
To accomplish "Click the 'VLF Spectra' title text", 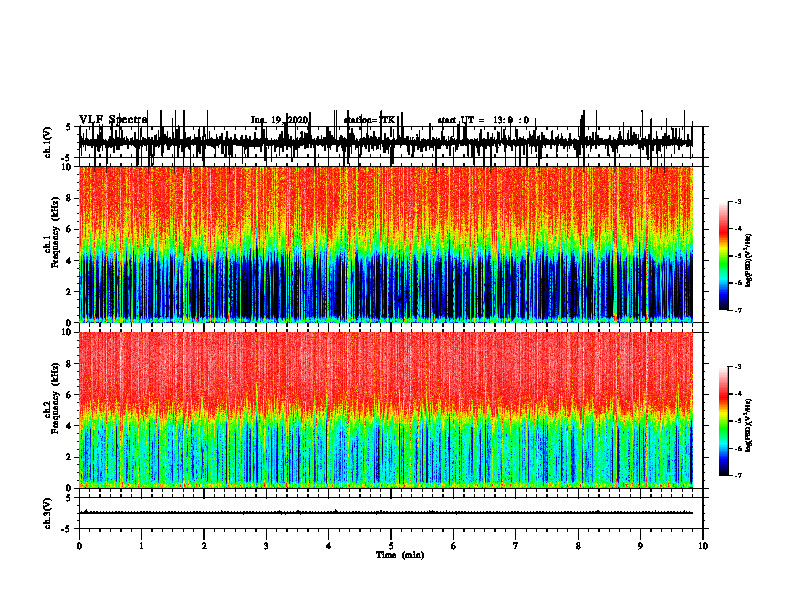I will pos(113,119).
